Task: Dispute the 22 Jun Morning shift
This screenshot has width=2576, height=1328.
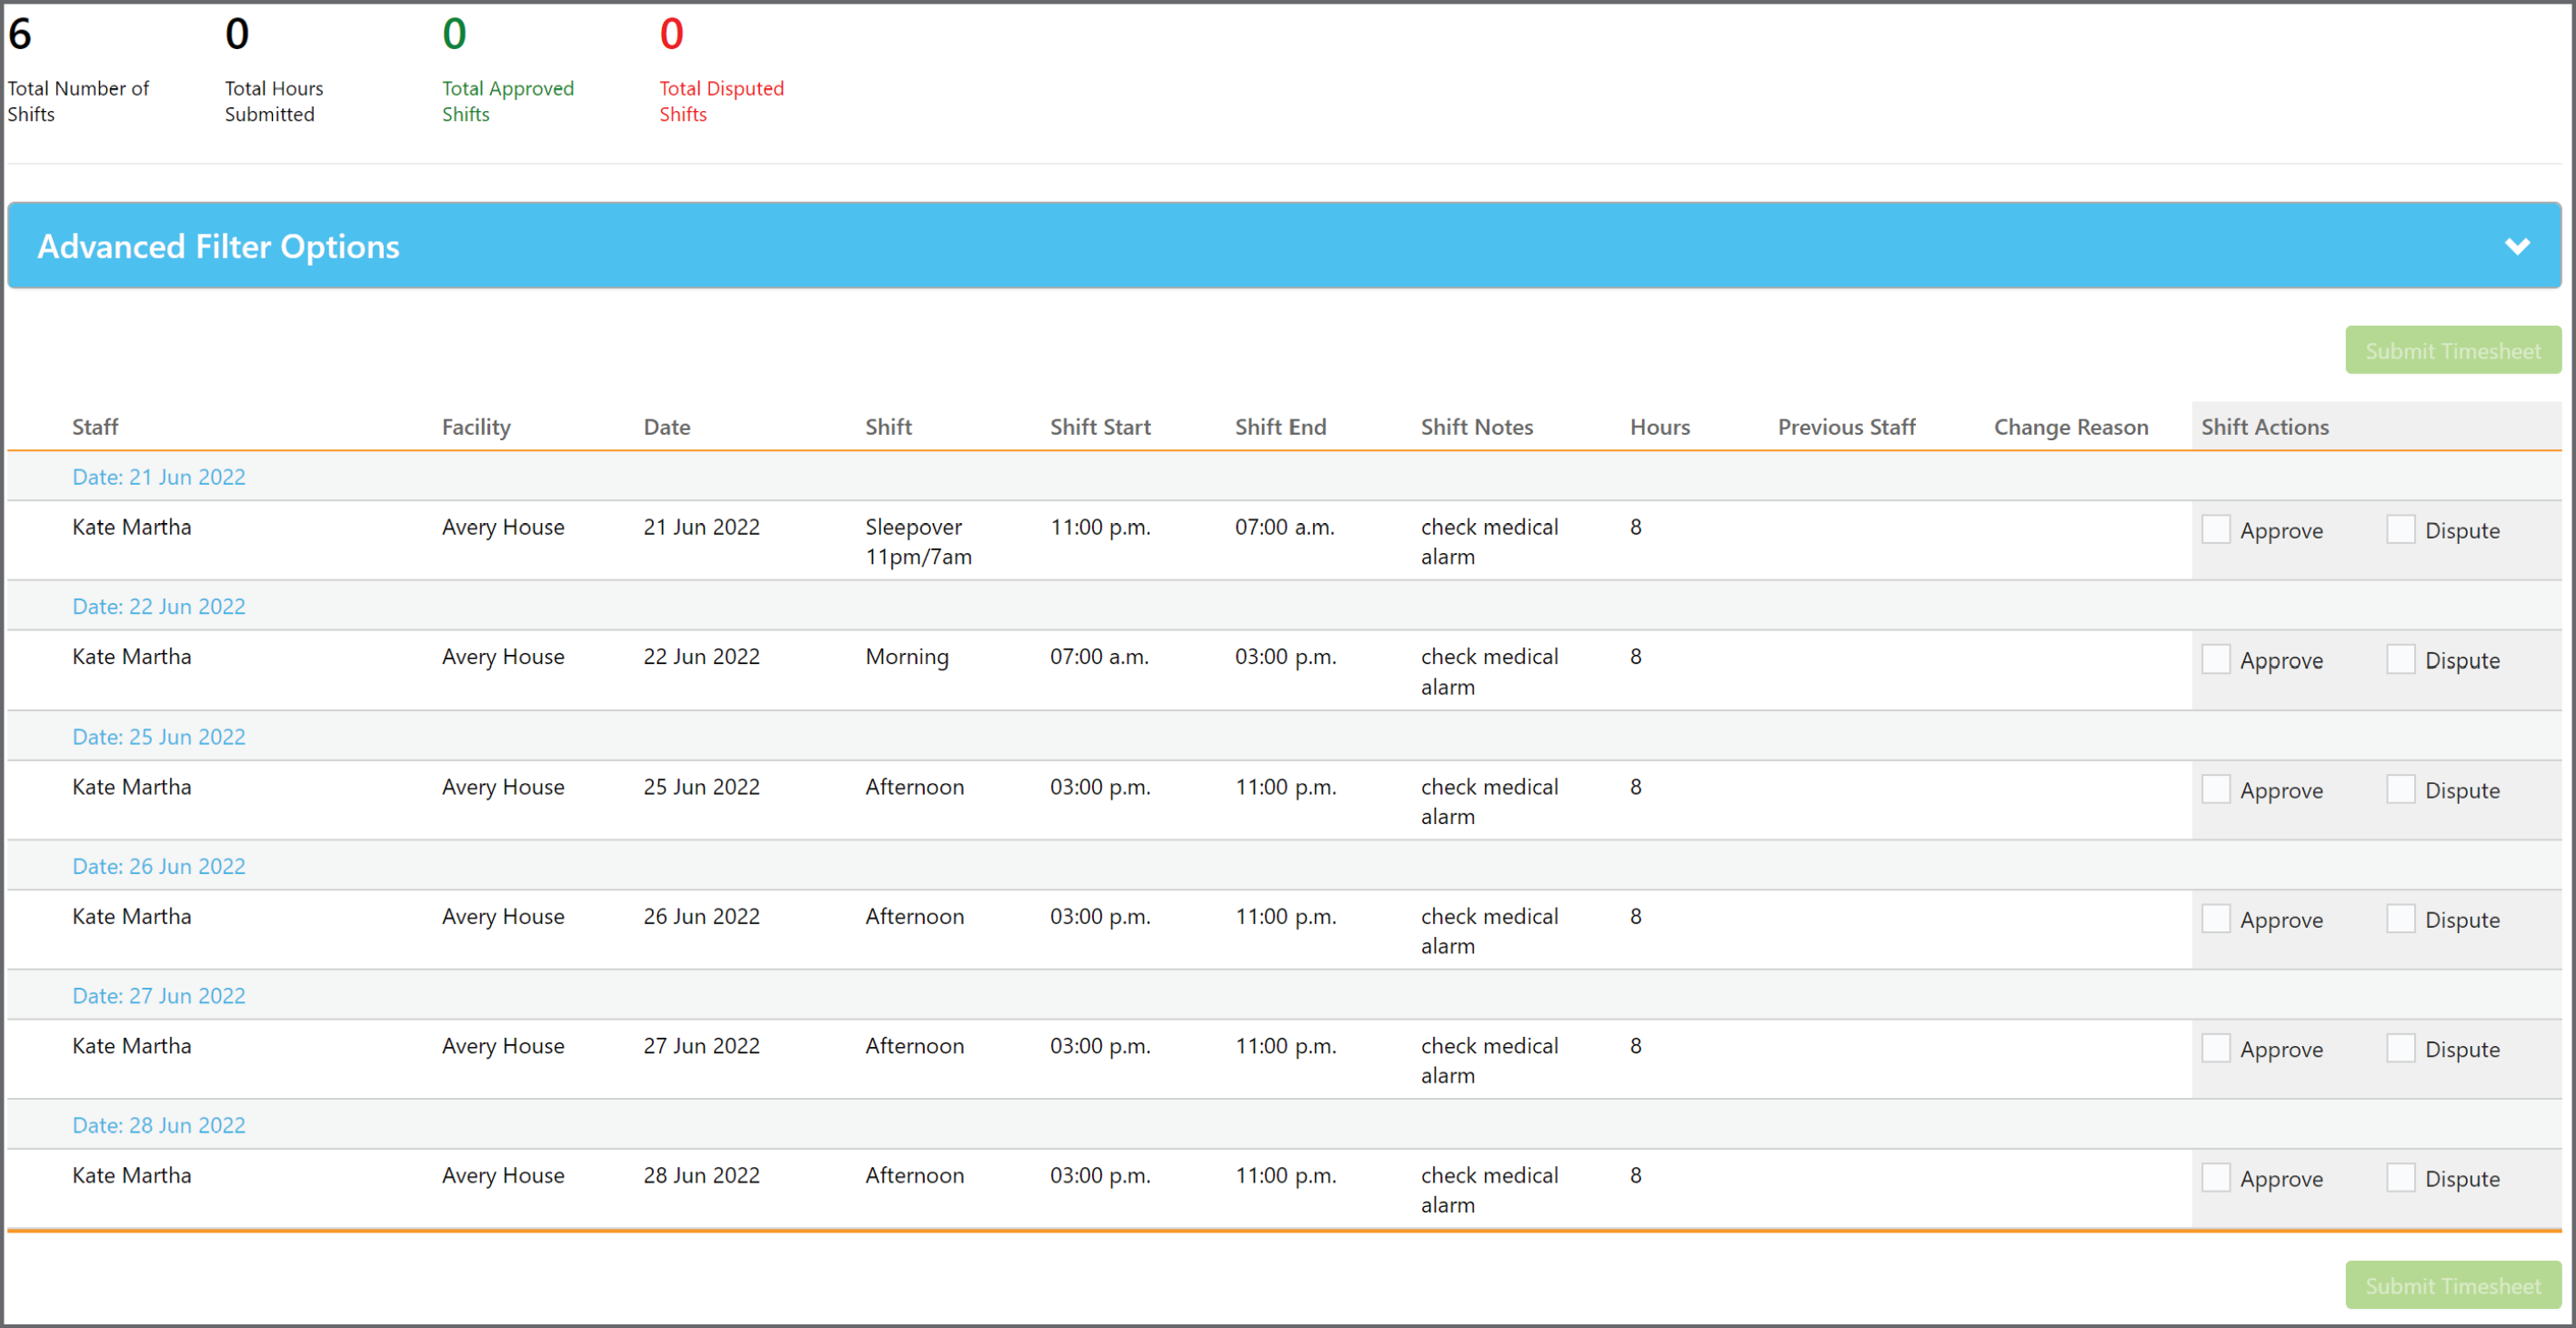Action: point(2401,658)
